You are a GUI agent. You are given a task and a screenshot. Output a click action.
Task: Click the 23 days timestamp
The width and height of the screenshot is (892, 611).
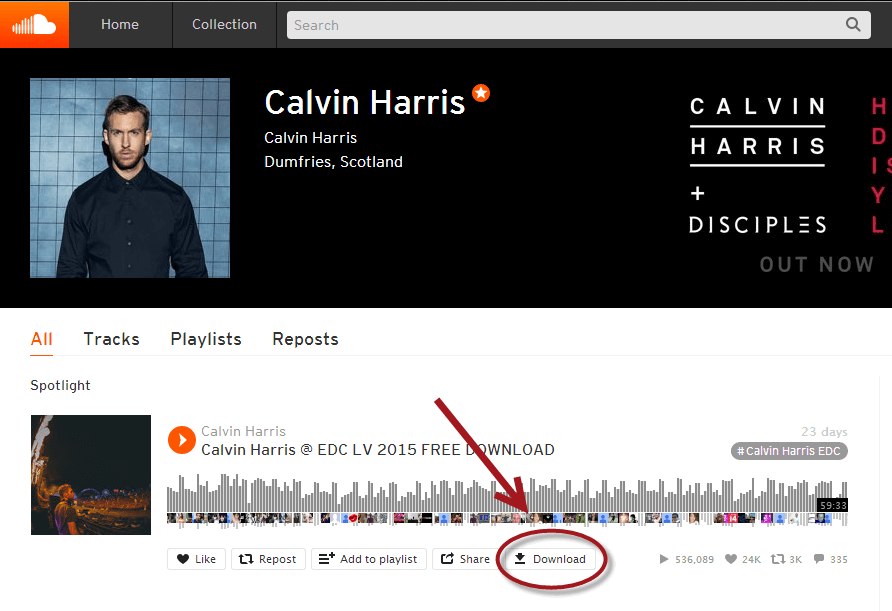(x=824, y=432)
